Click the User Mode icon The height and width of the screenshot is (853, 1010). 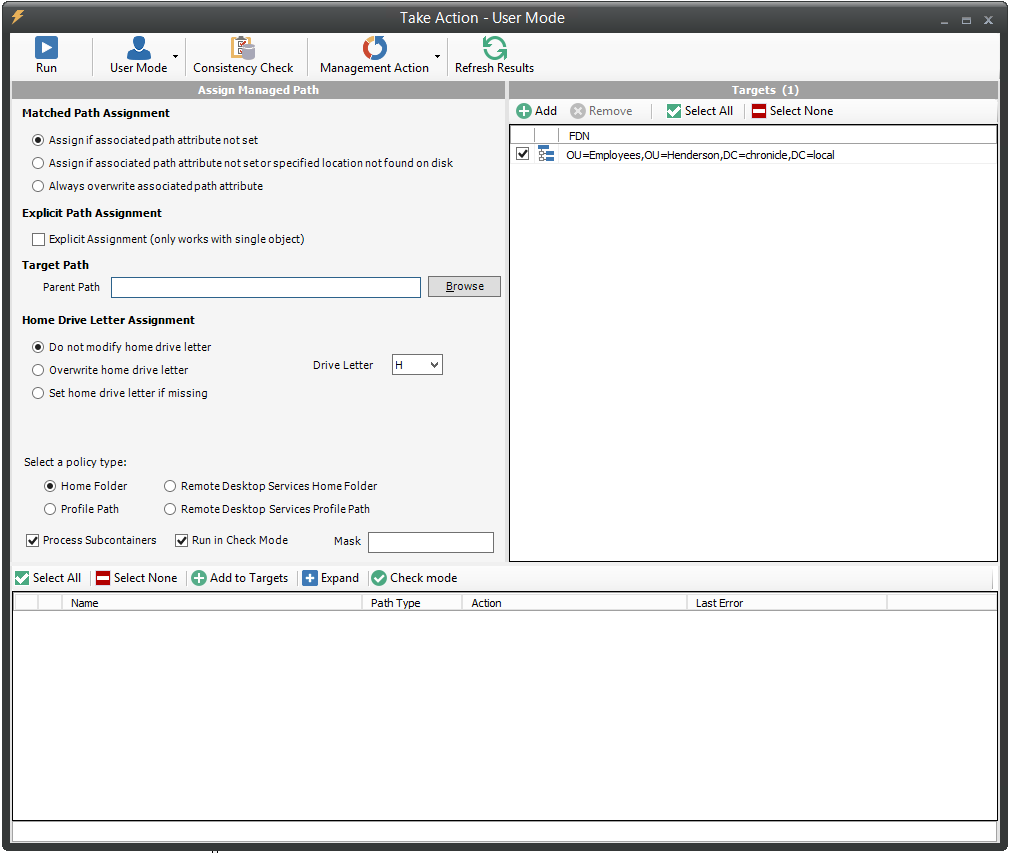click(139, 48)
